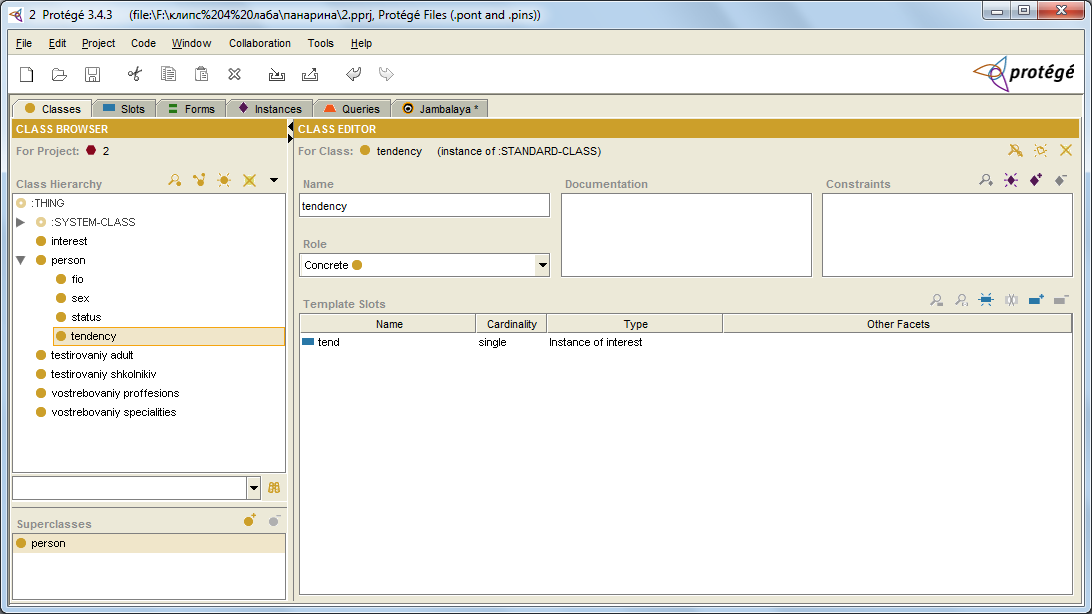Remove constraint icon
This screenshot has width=1092, height=614.
1061,180
